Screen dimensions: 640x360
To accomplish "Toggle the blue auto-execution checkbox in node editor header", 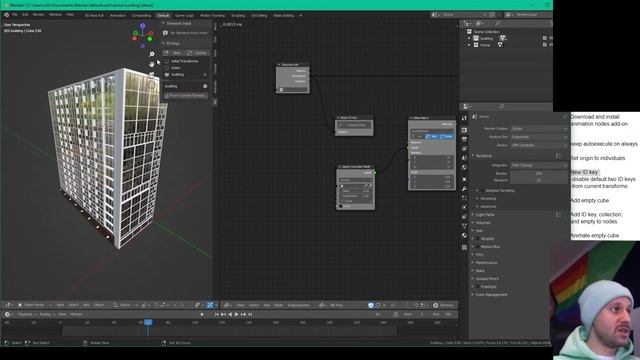I will [371, 305].
